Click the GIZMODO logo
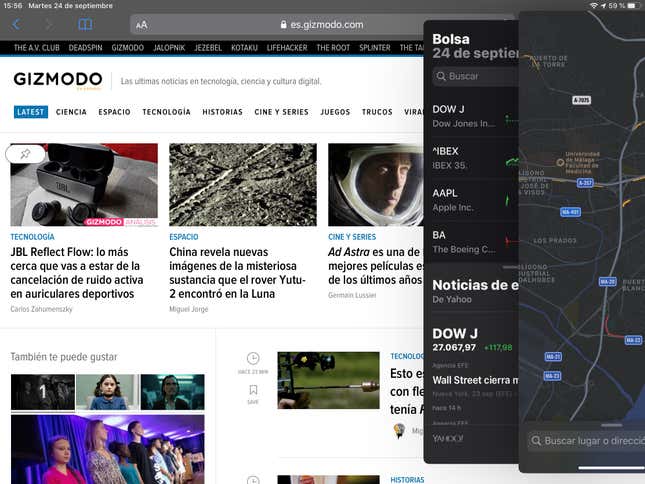Screen dimensions: 645x484 tap(58, 80)
